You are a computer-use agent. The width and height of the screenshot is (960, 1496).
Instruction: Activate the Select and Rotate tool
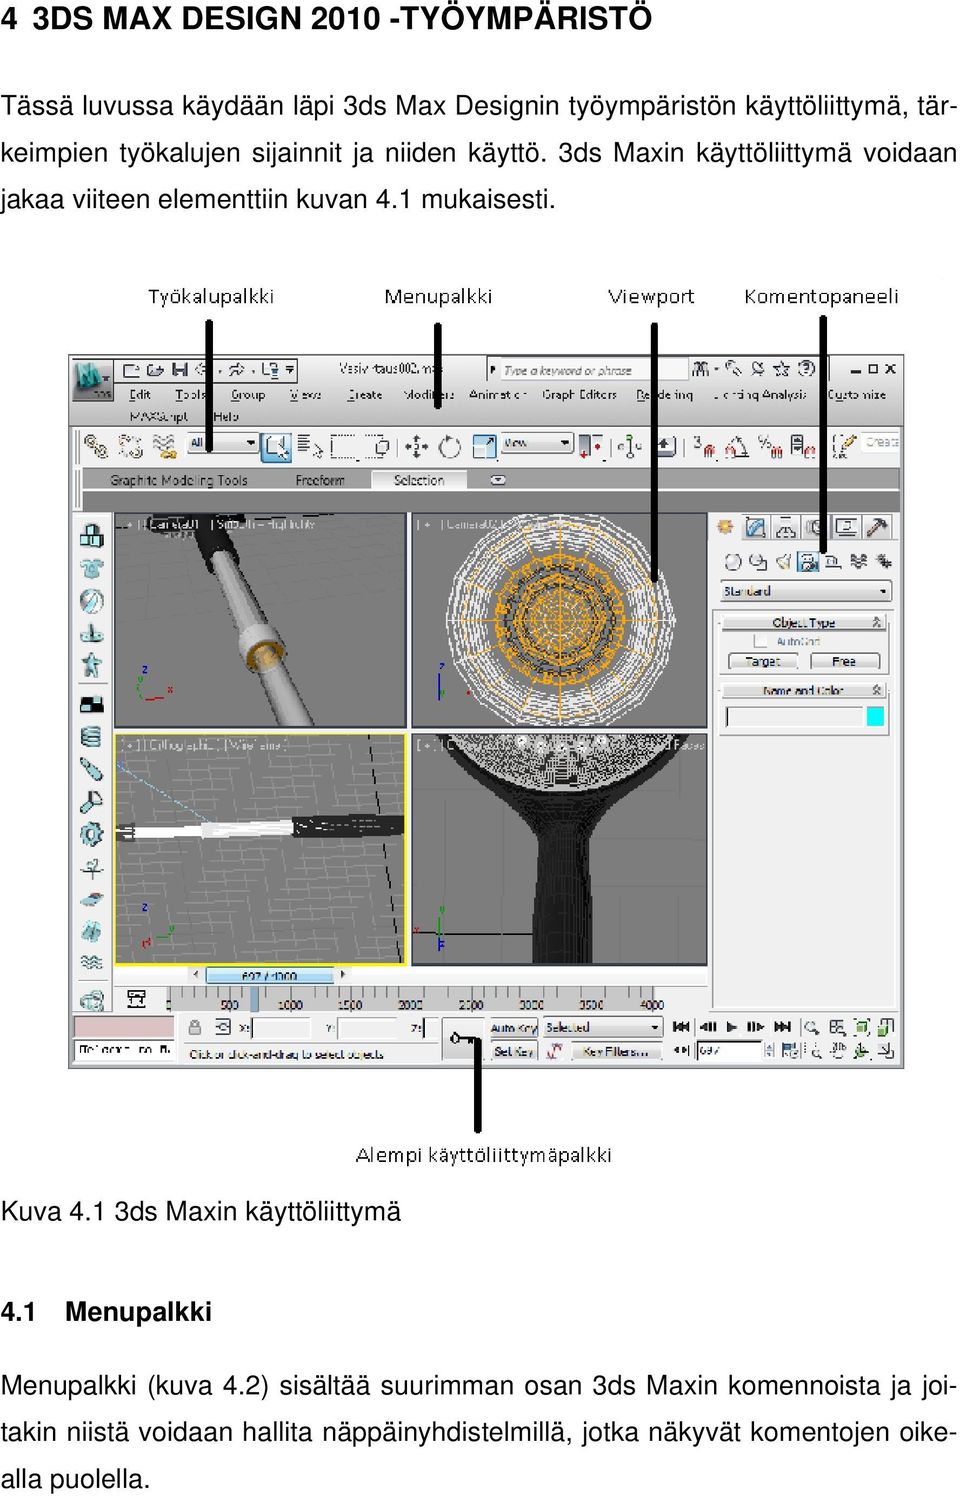(450, 446)
